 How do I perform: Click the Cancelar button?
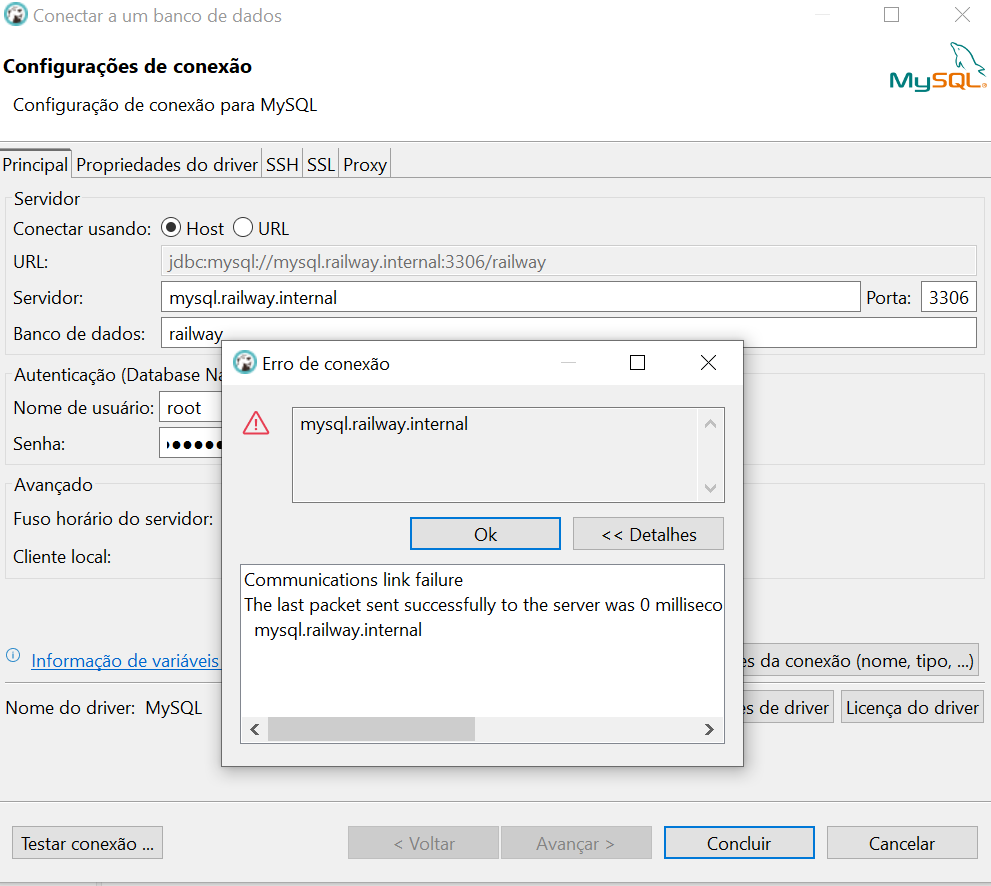click(902, 843)
